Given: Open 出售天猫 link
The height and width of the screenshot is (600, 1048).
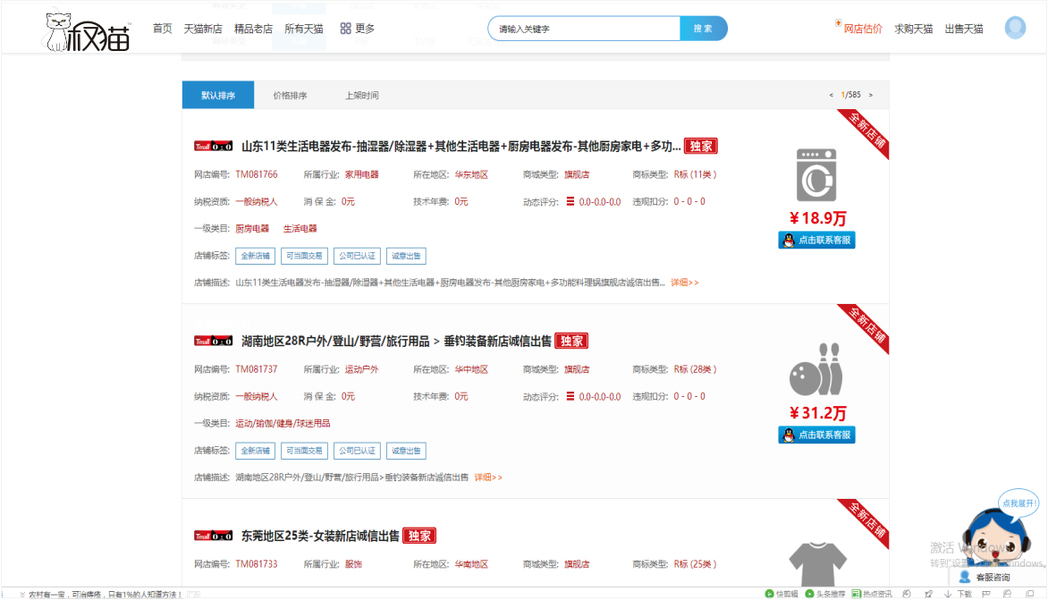Looking at the screenshot, I should click(964, 29).
